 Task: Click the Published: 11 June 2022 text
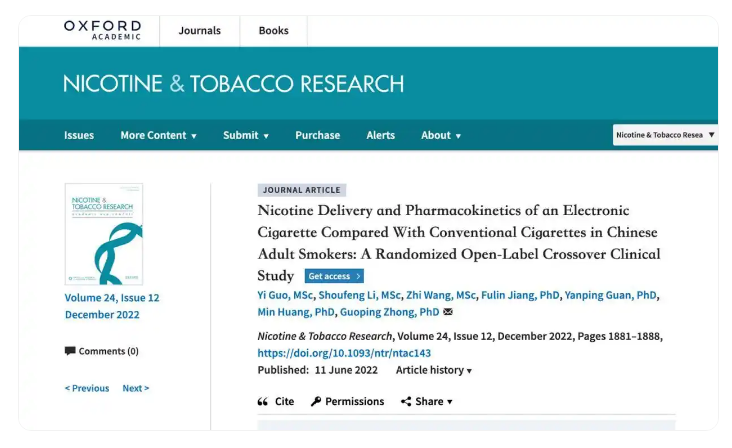pos(317,371)
